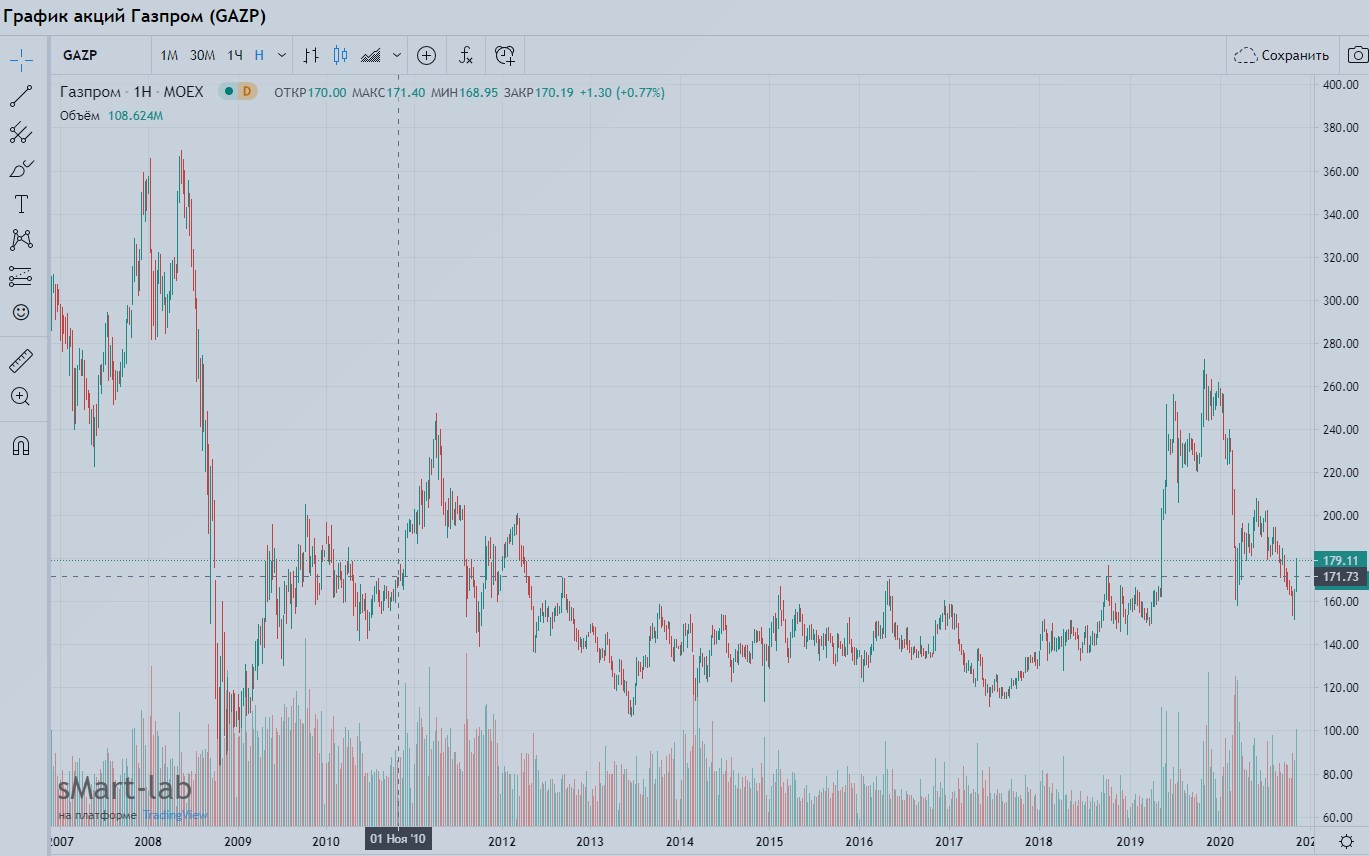
Task: Open the chart patterns tool
Action: point(21,240)
